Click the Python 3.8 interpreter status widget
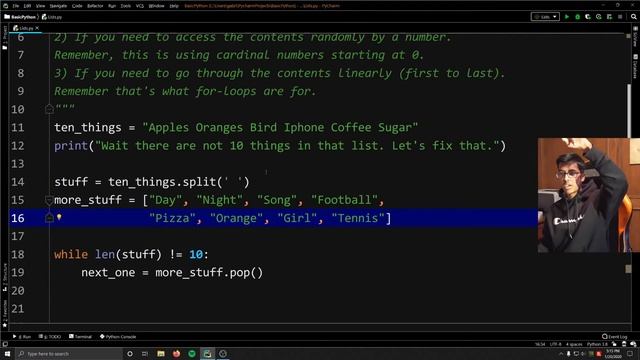Screen dimensions: 640x360 597,344
